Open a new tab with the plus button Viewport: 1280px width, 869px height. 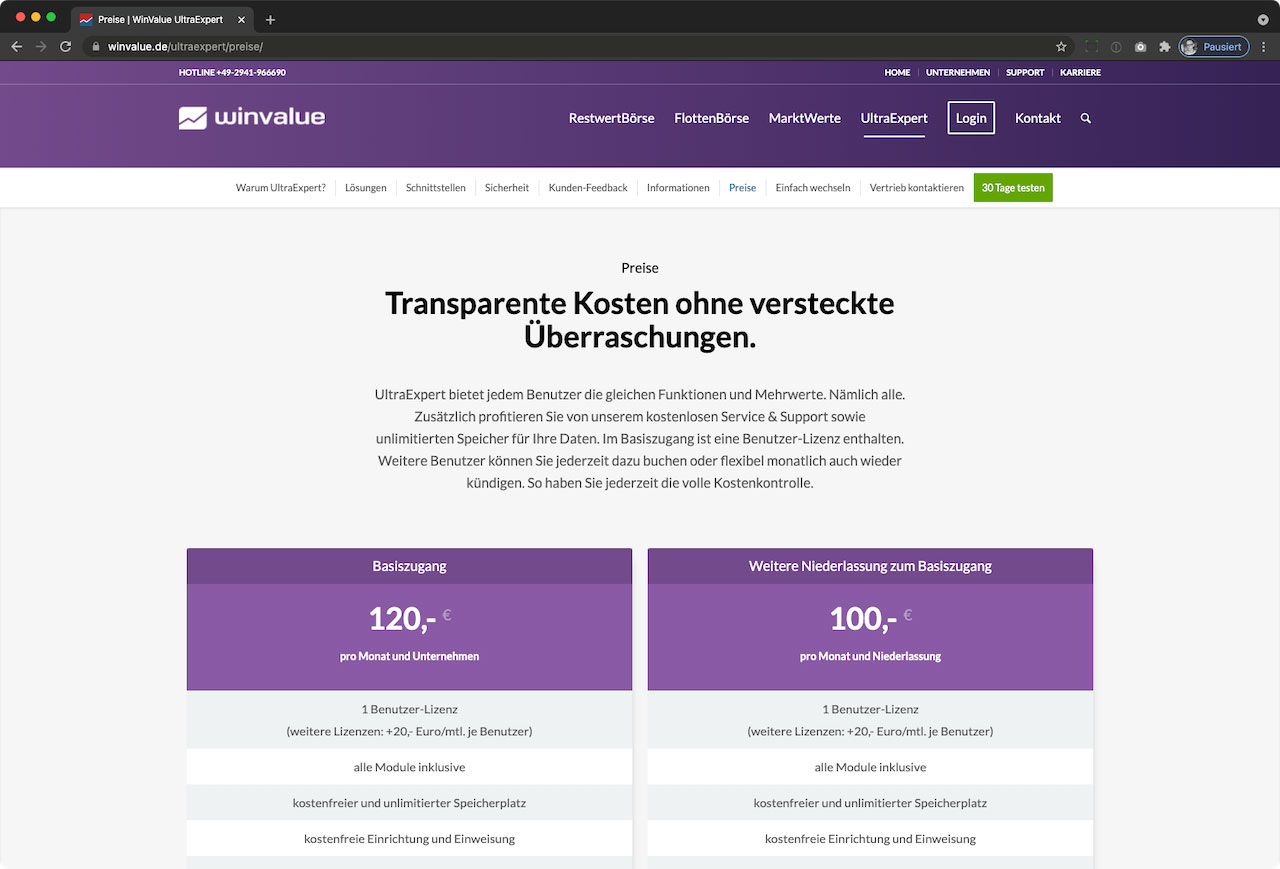coord(270,19)
